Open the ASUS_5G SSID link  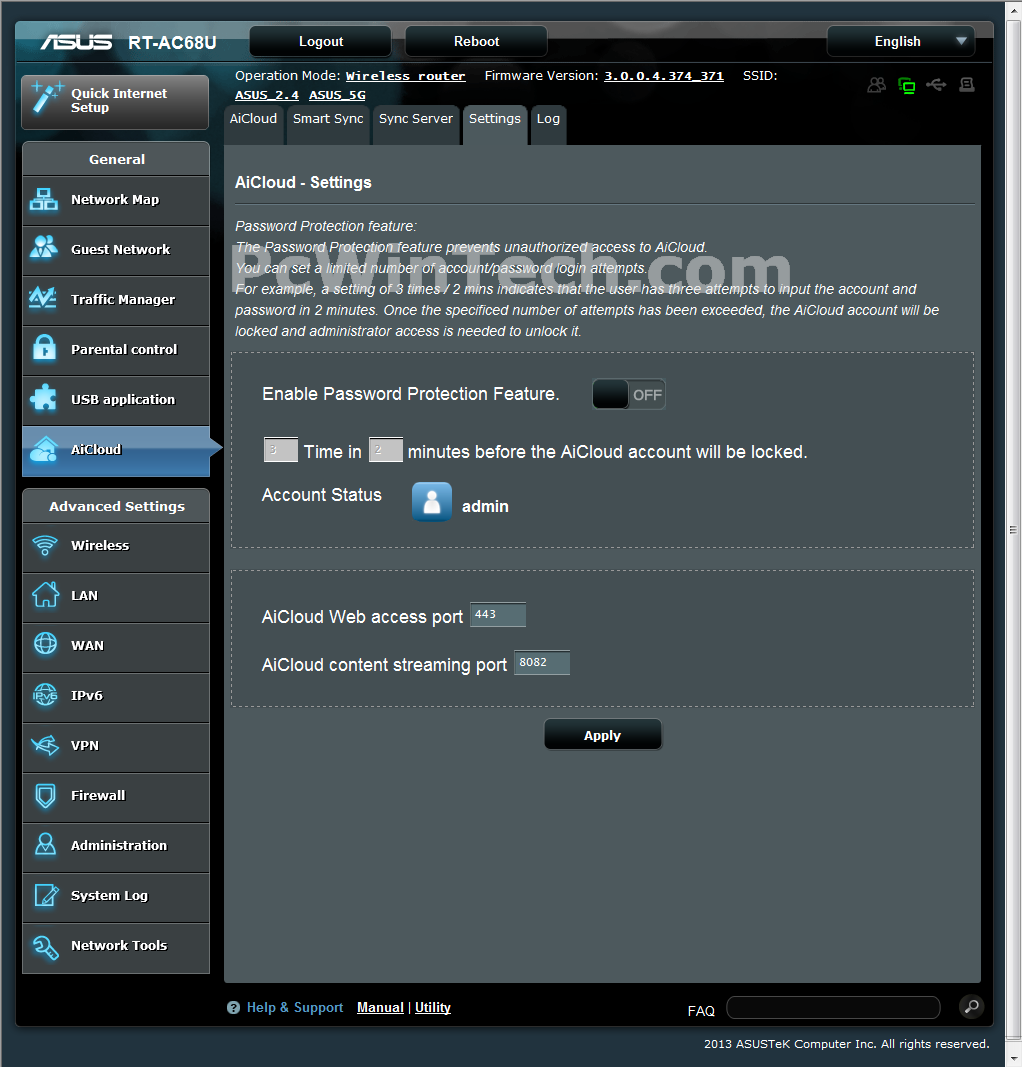(337, 95)
